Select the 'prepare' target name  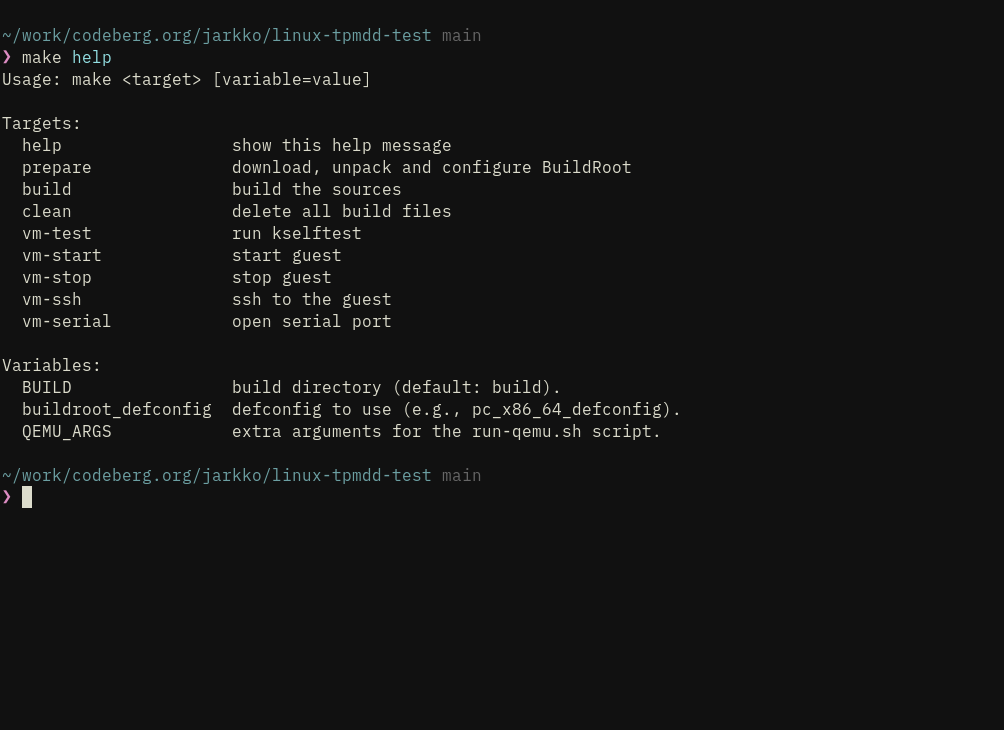pyautogui.click(x=56, y=168)
